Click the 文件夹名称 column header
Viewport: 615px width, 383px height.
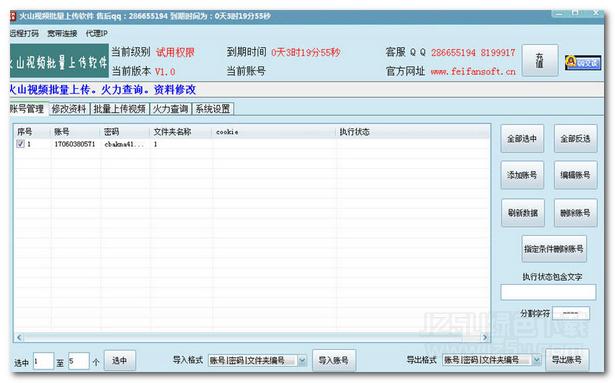(x=181, y=132)
